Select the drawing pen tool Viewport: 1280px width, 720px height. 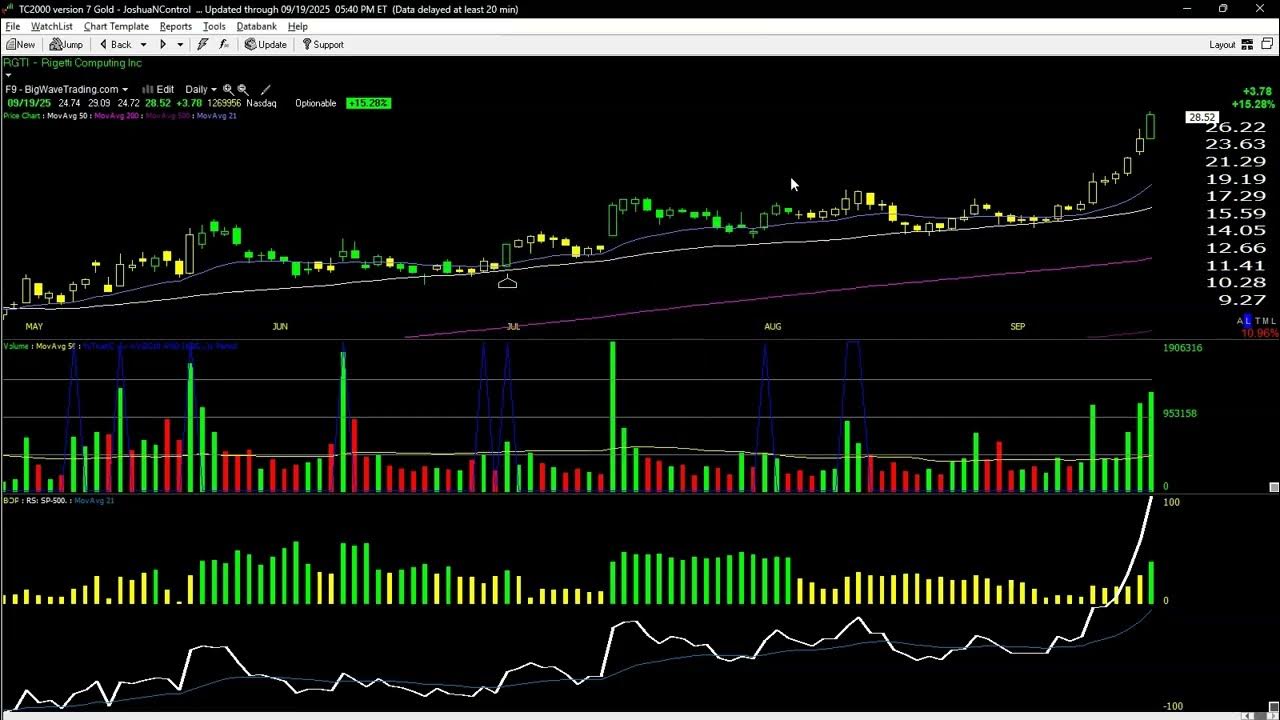265,89
